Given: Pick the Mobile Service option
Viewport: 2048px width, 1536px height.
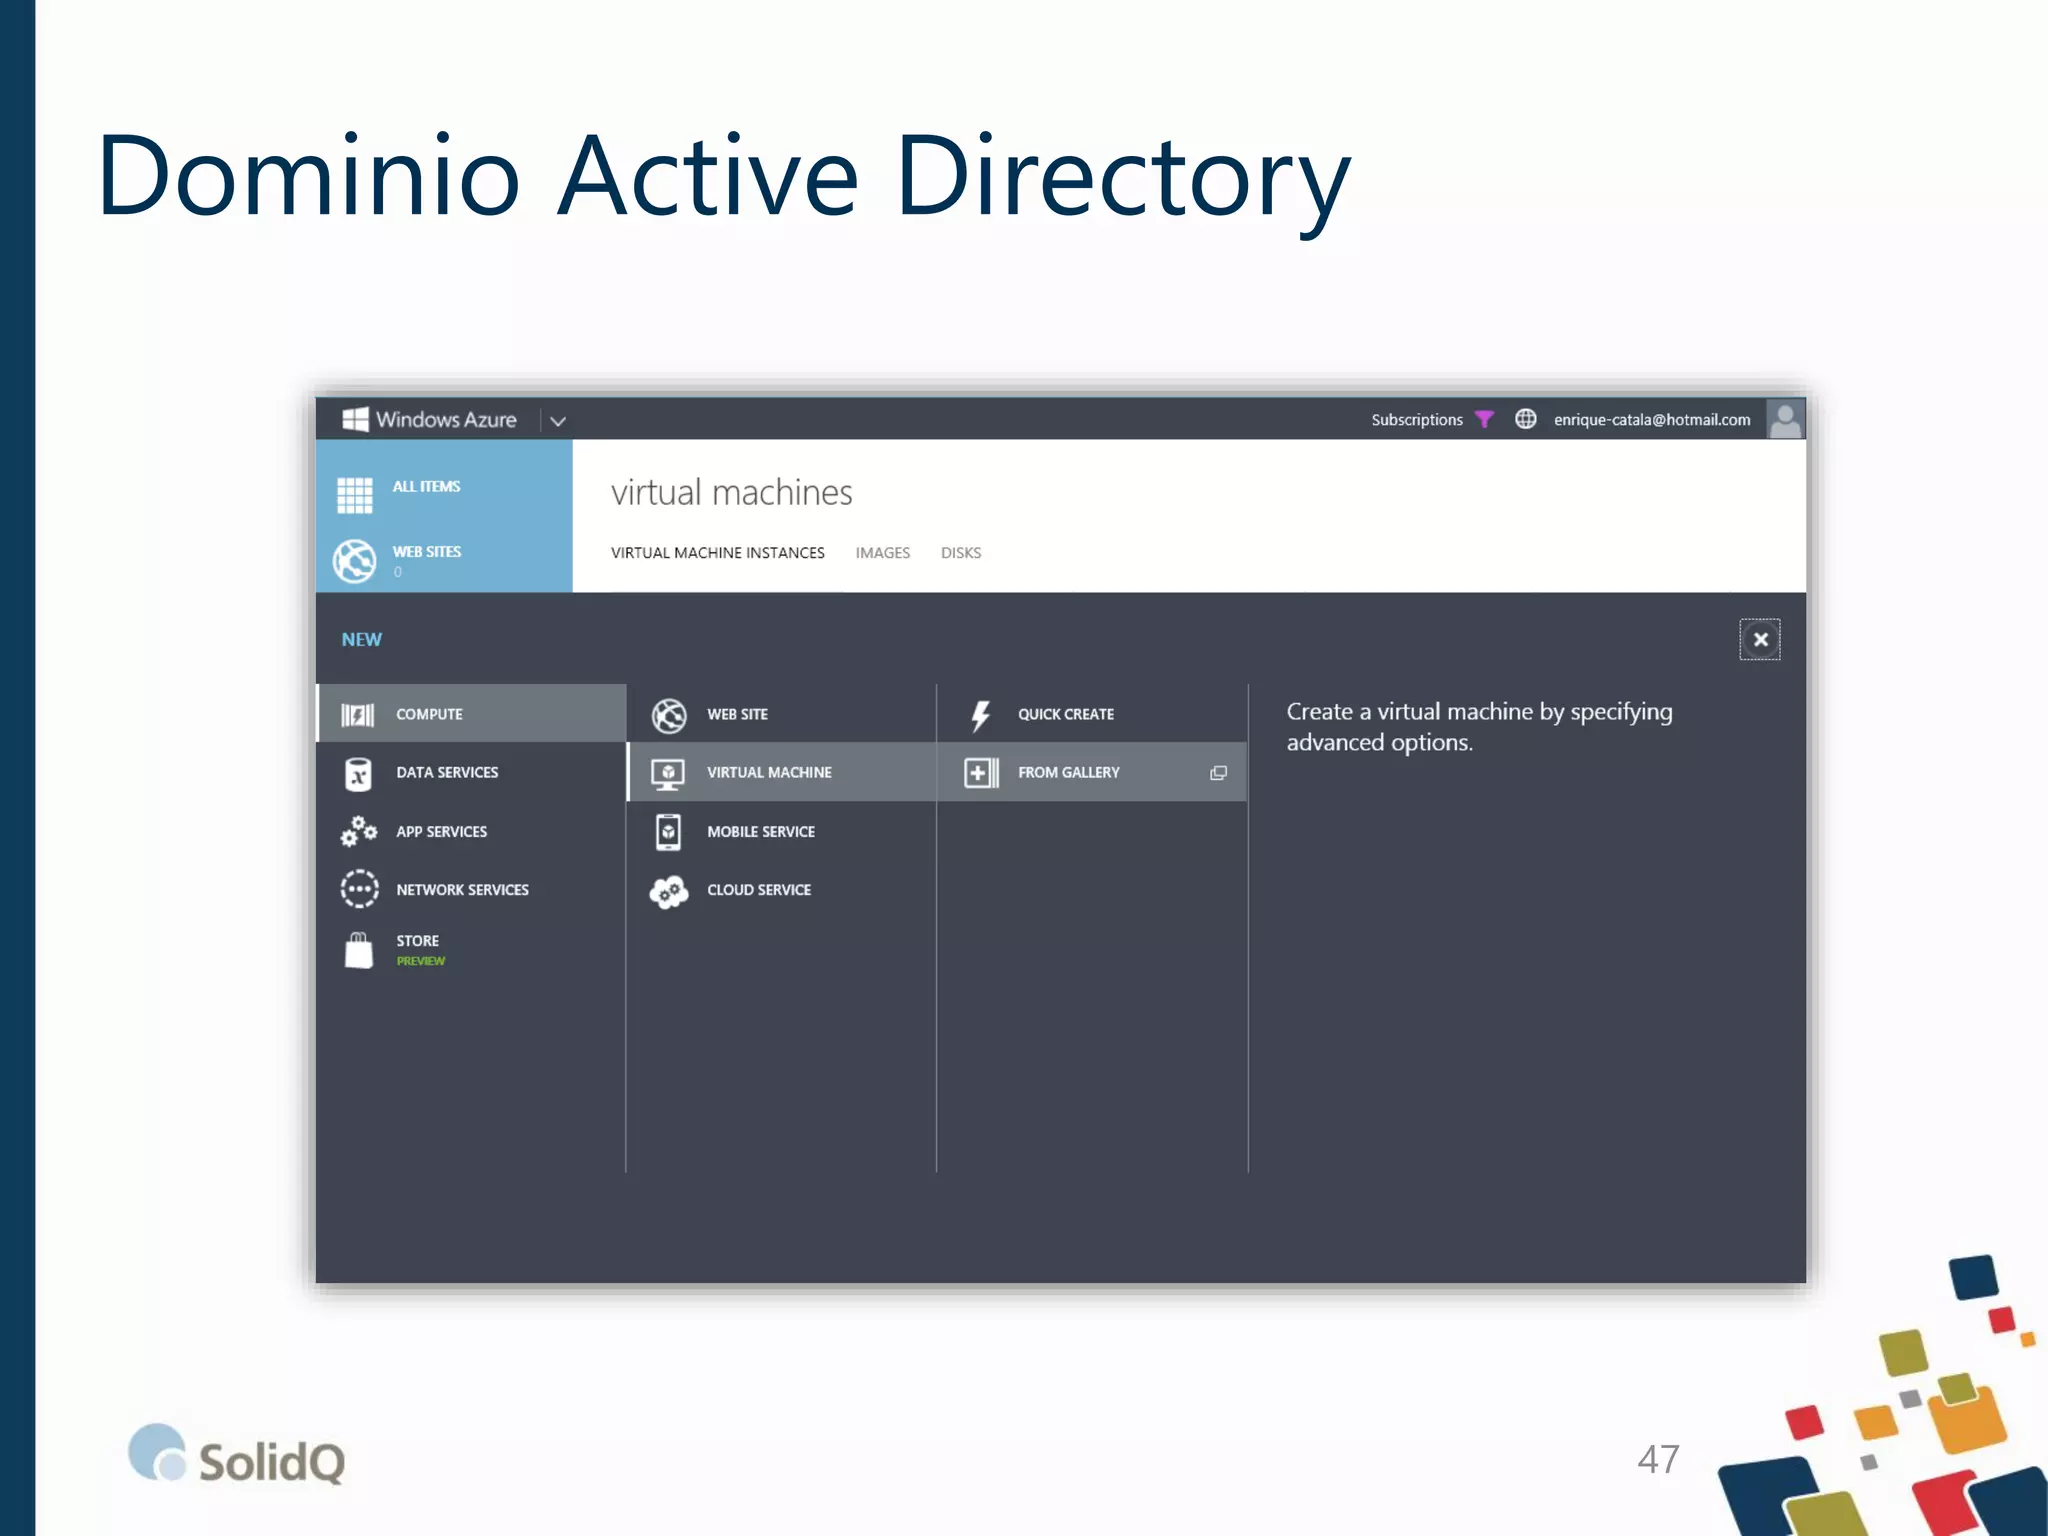Looking at the screenshot, I should pyautogui.click(x=760, y=832).
